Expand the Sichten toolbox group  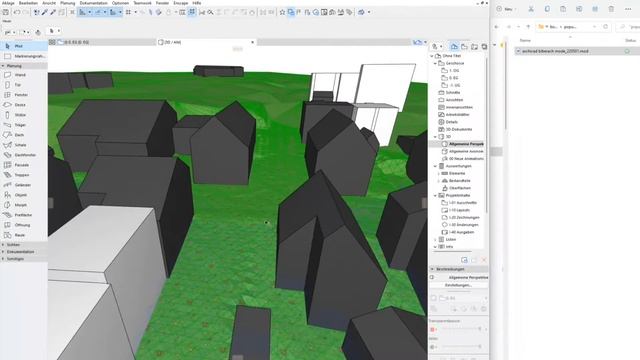(x=3, y=244)
